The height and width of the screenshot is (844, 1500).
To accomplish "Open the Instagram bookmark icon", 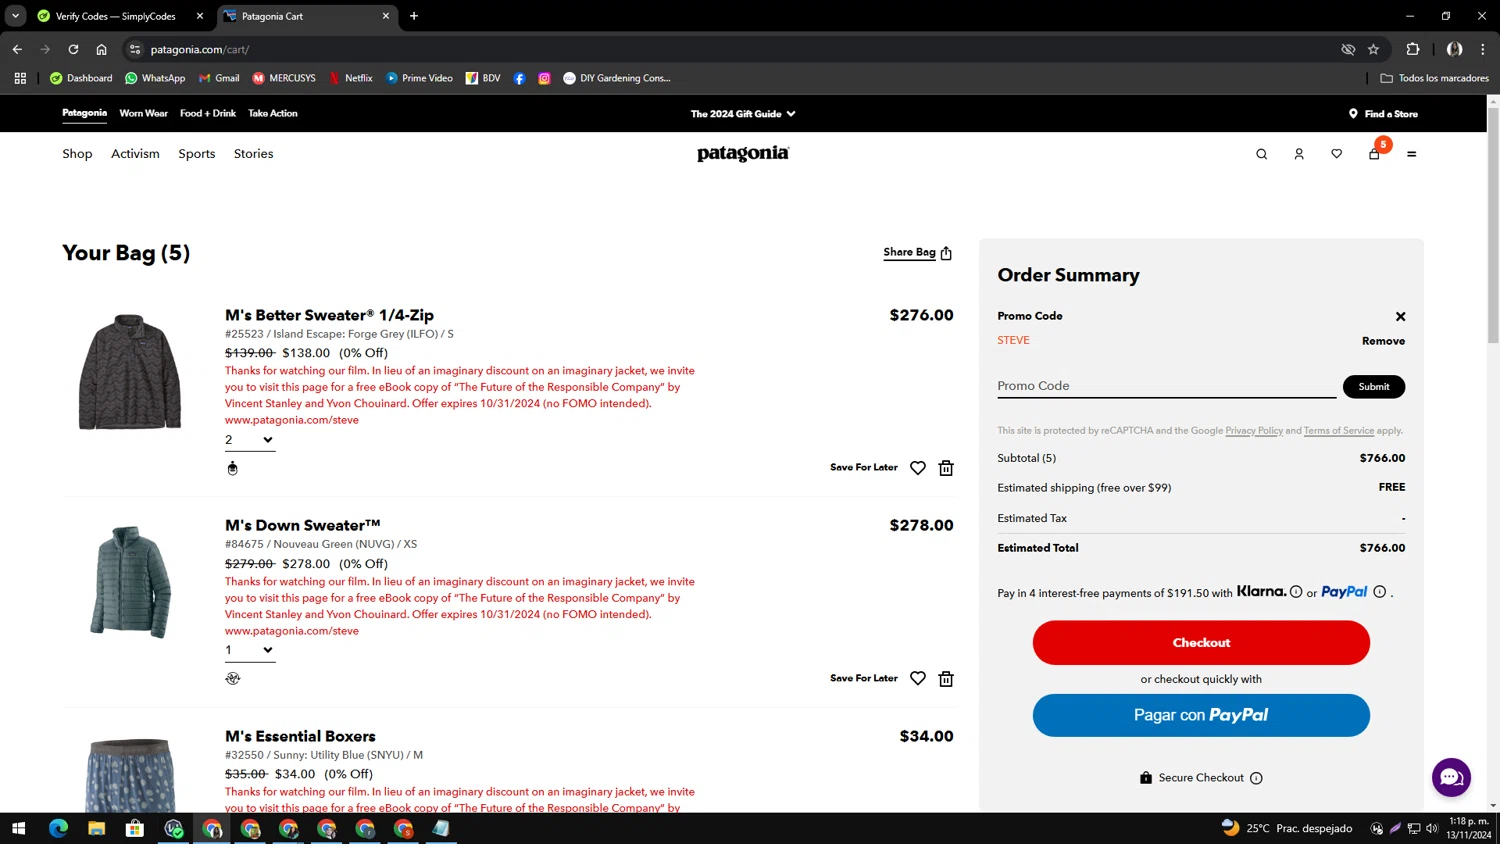I will click(x=544, y=78).
